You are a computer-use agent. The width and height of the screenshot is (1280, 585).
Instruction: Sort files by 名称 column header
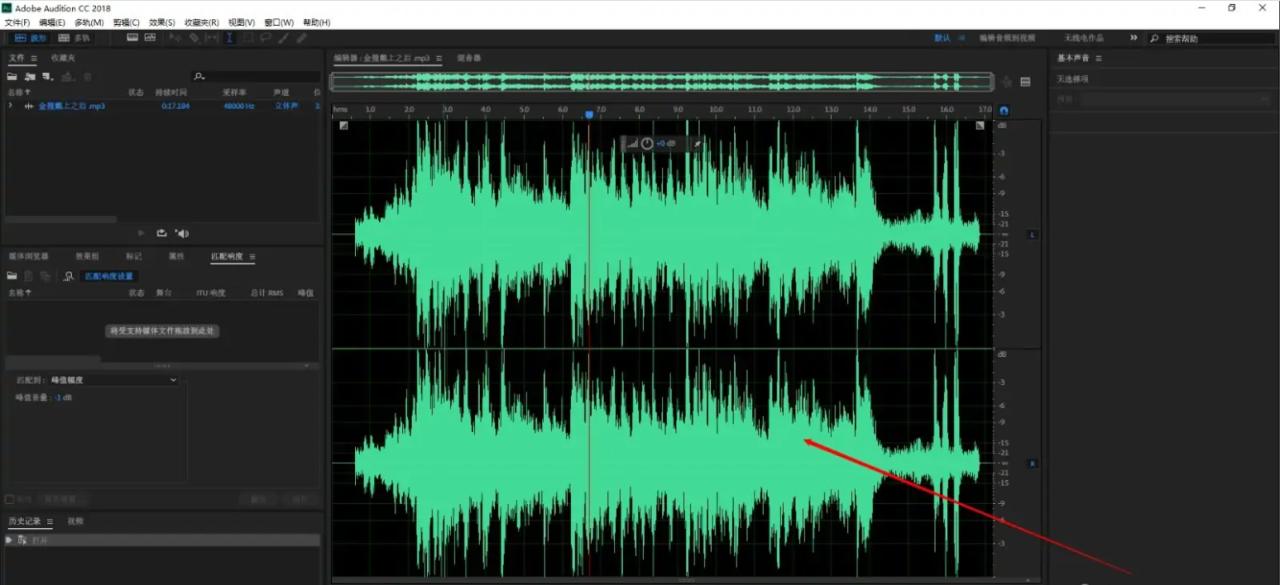point(20,92)
